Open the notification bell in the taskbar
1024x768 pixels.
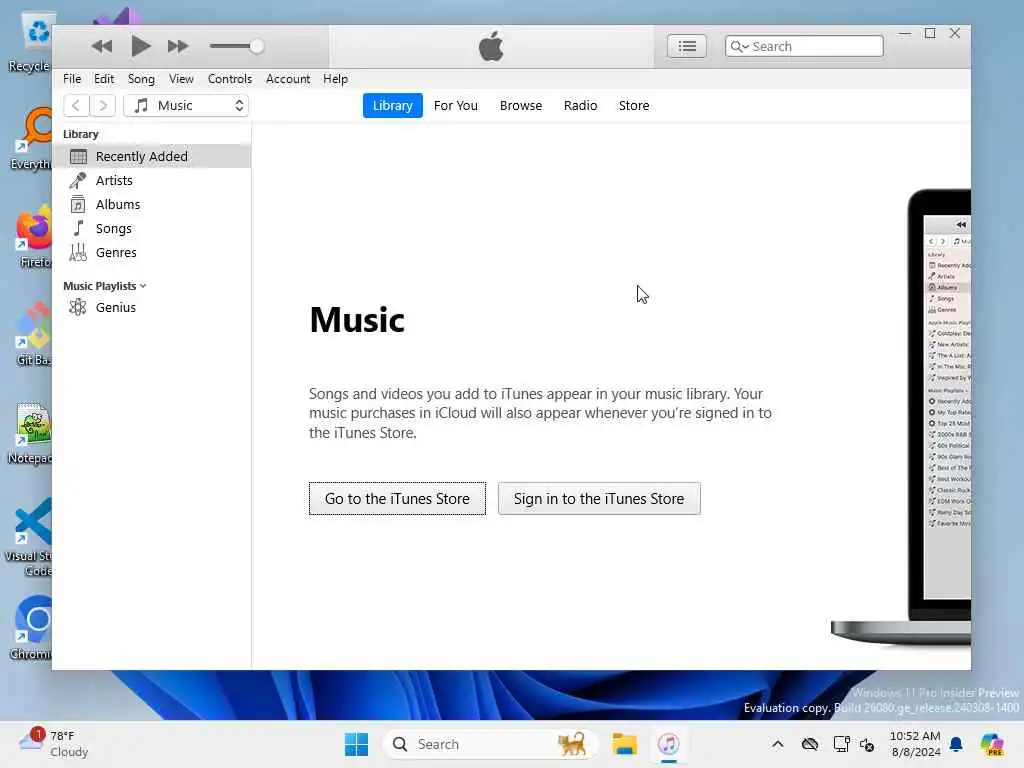(x=956, y=744)
